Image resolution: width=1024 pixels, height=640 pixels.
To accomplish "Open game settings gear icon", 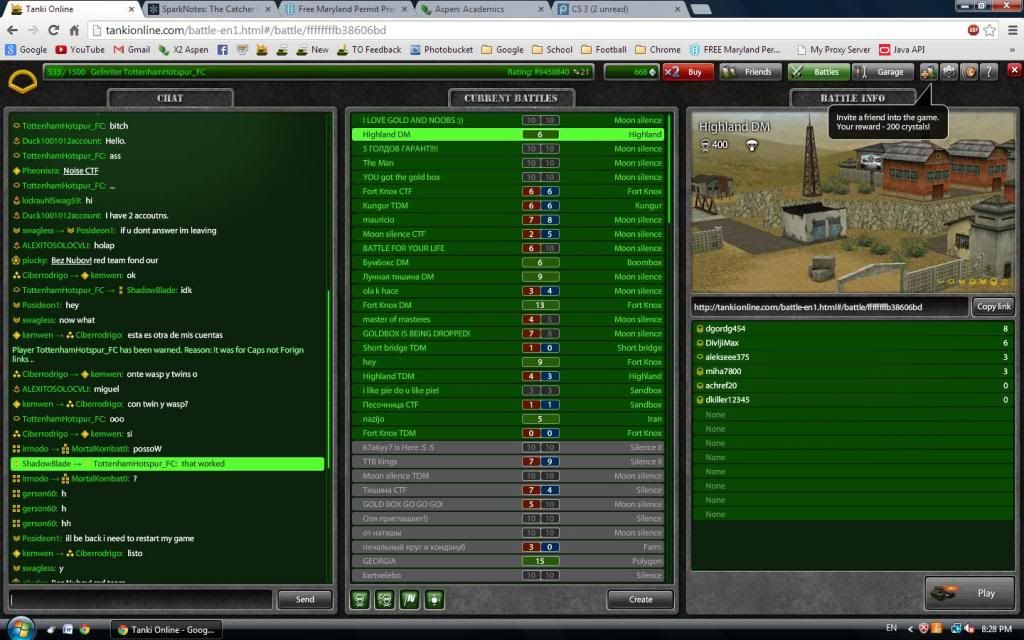I will pyautogui.click(x=948, y=72).
